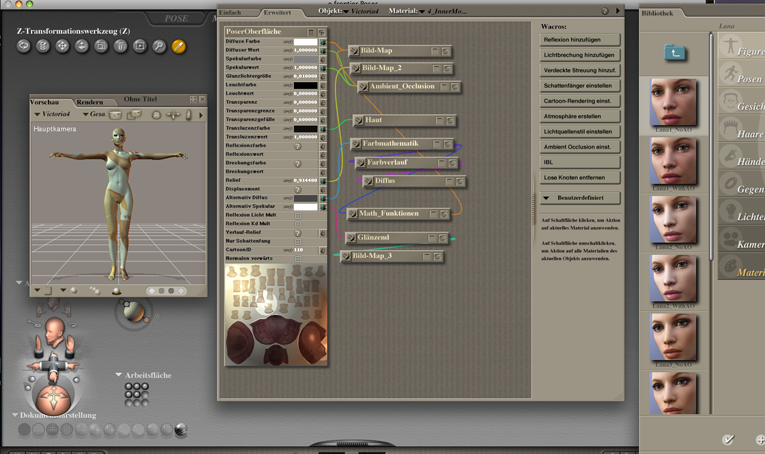The width and height of the screenshot is (765, 454).
Task: Click the scale cube tool icon
Action: tap(101, 46)
